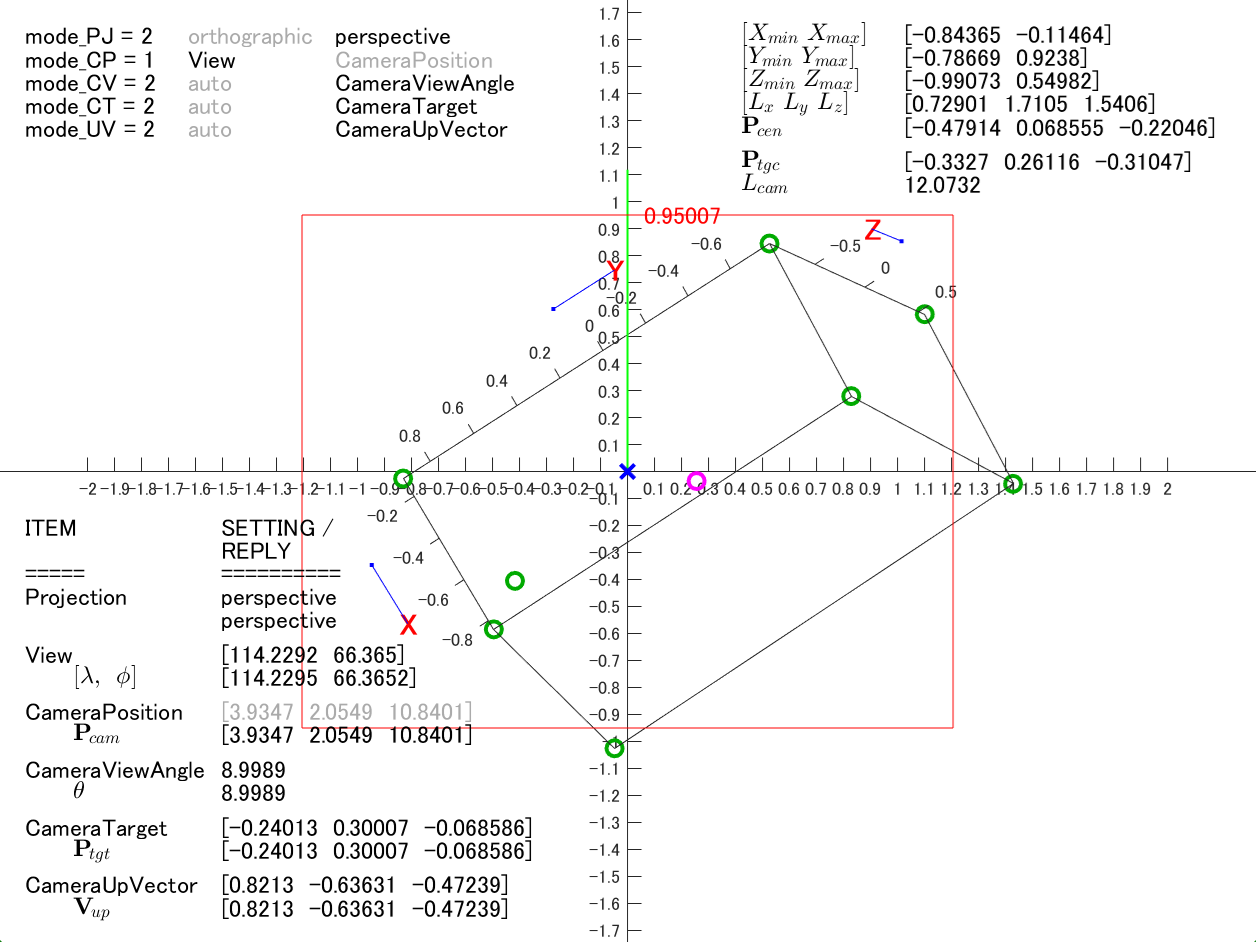Open the CameraTarget auto selector

click(x=210, y=107)
